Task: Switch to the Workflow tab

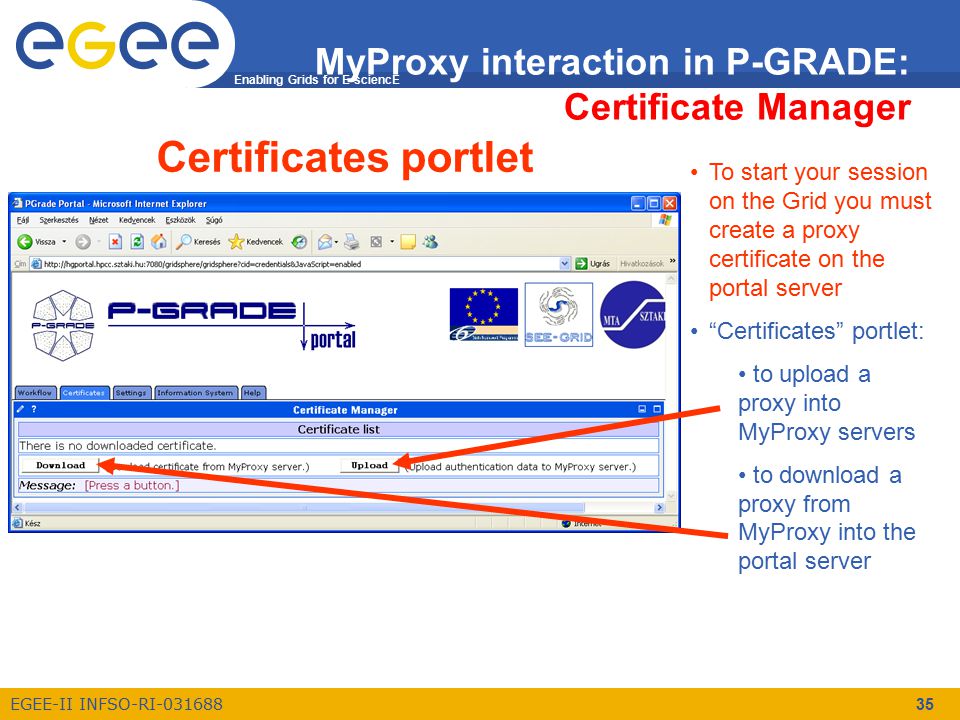Action: click(x=35, y=393)
